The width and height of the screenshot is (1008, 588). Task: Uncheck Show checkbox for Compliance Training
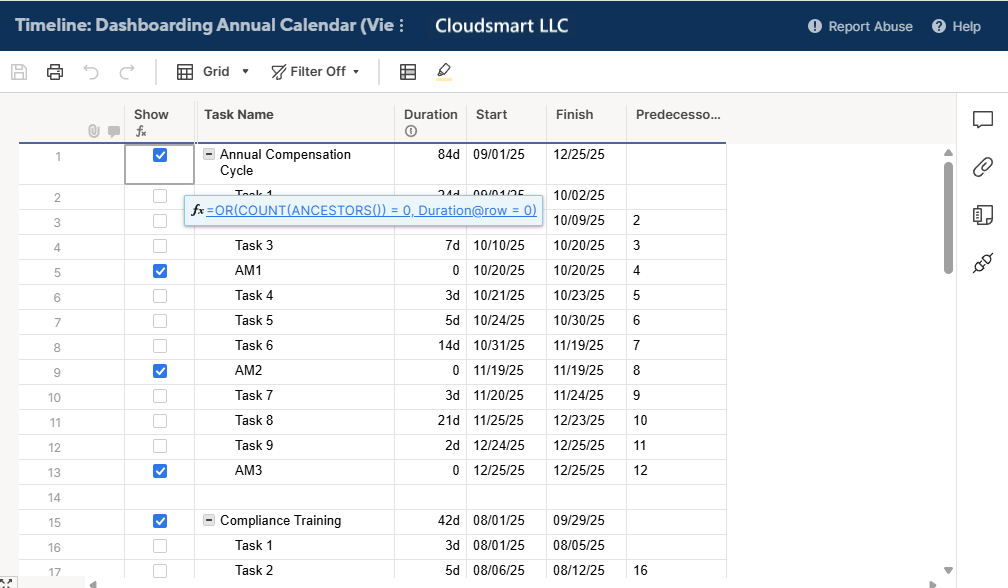coord(160,521)
